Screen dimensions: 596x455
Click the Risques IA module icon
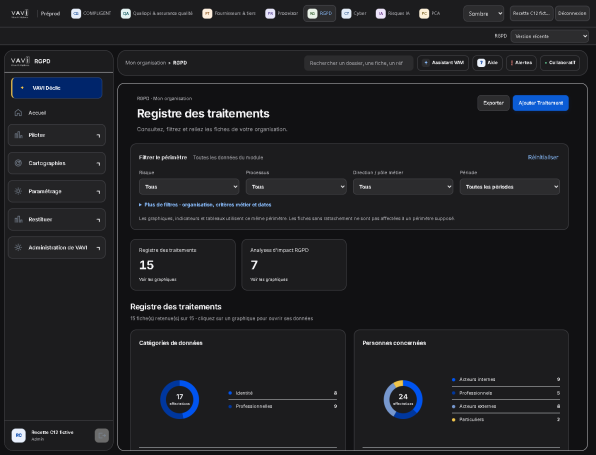(x=380, y=14)
